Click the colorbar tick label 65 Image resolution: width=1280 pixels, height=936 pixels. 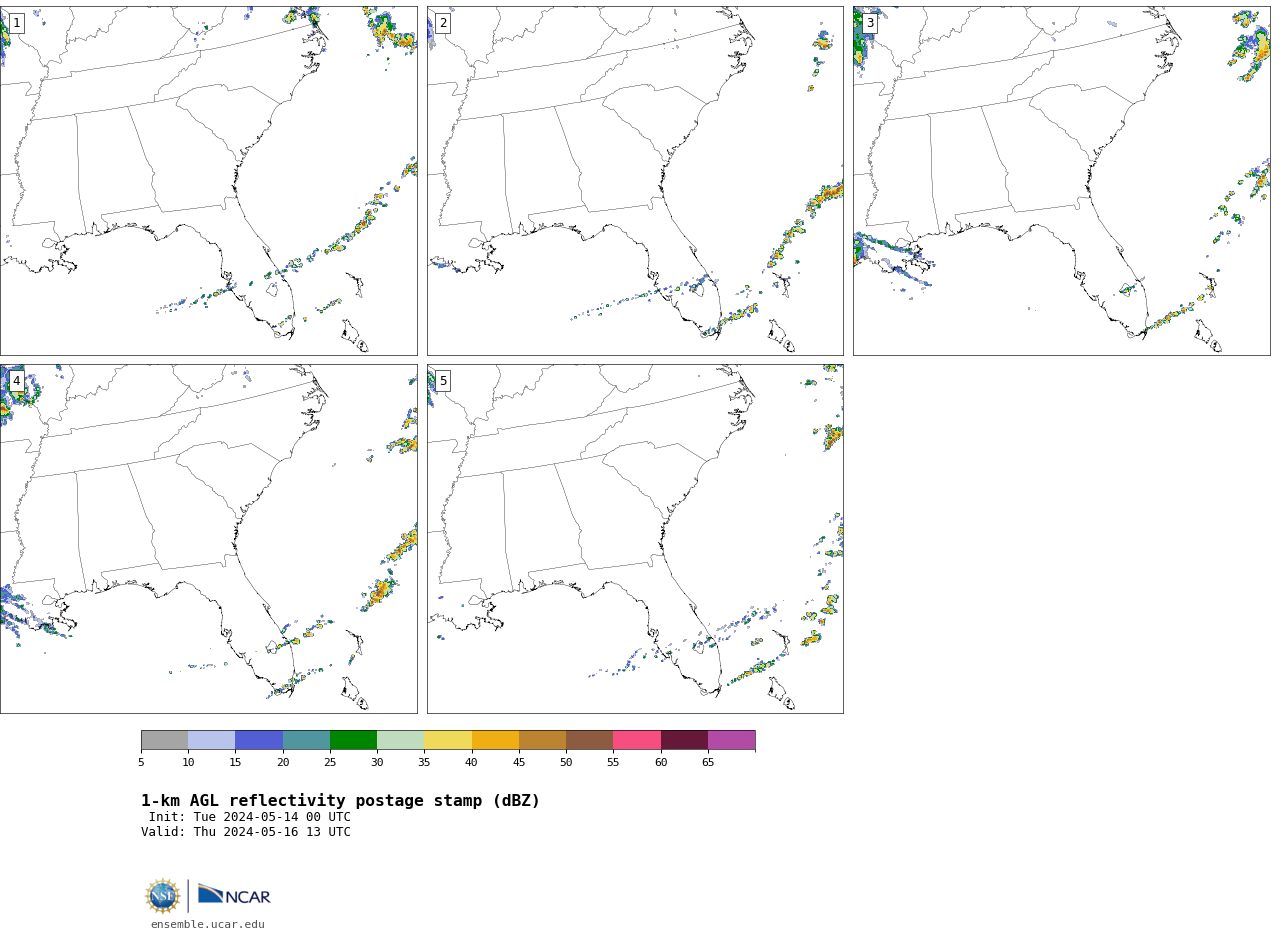pyautogui.click(x=708, y=763)
